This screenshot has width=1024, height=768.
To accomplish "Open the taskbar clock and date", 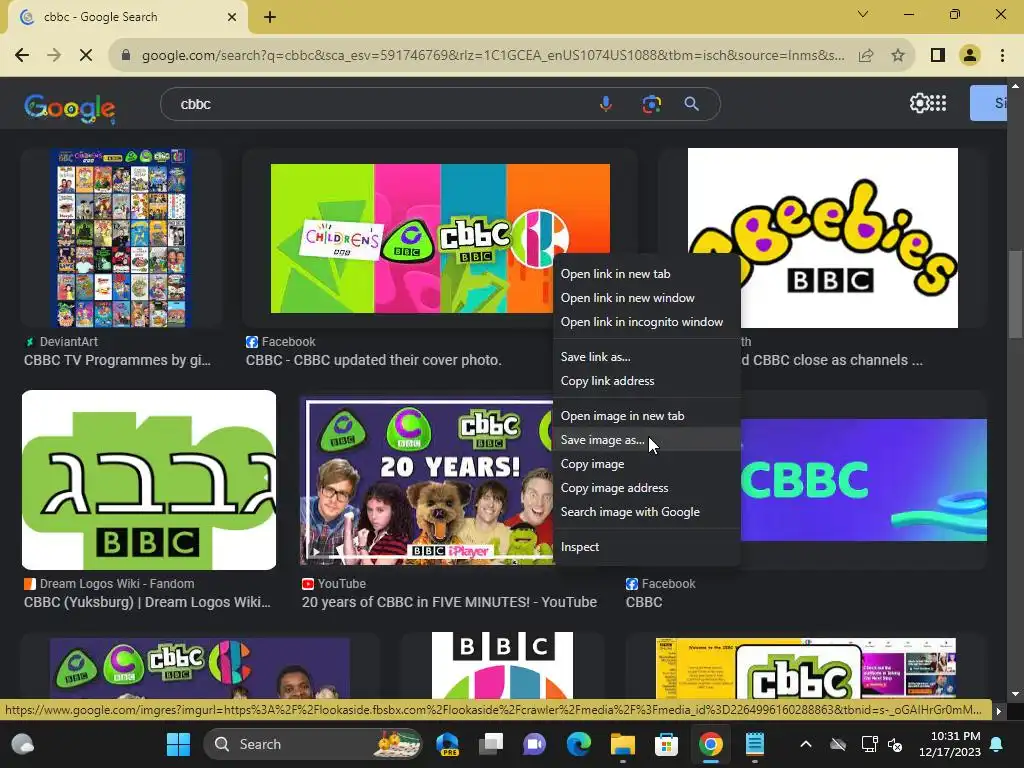I will point(950,744).
